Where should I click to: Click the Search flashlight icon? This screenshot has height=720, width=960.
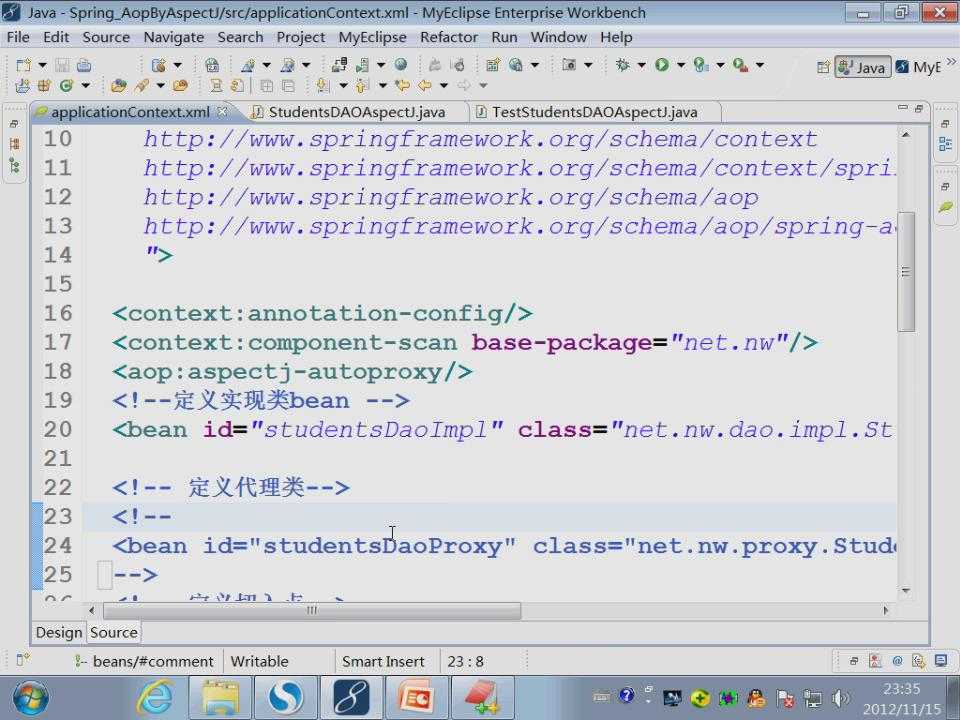coord(141,86)
